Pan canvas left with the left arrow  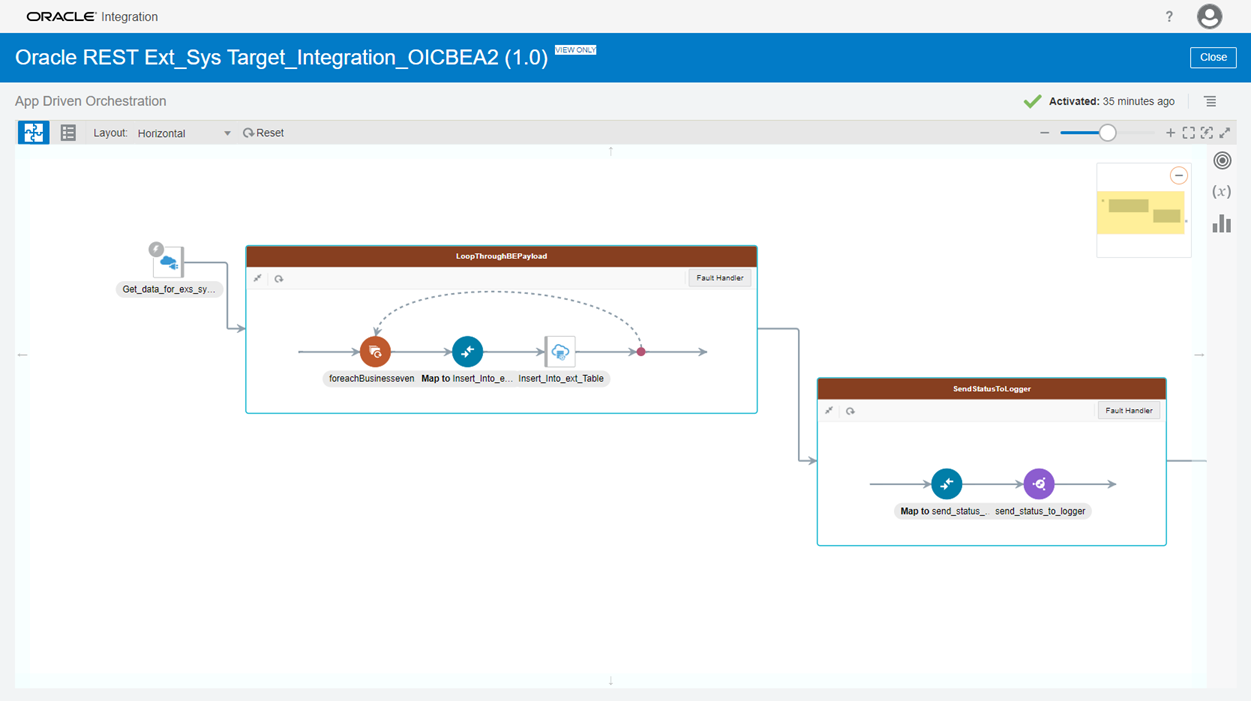[x=22, y=355]
